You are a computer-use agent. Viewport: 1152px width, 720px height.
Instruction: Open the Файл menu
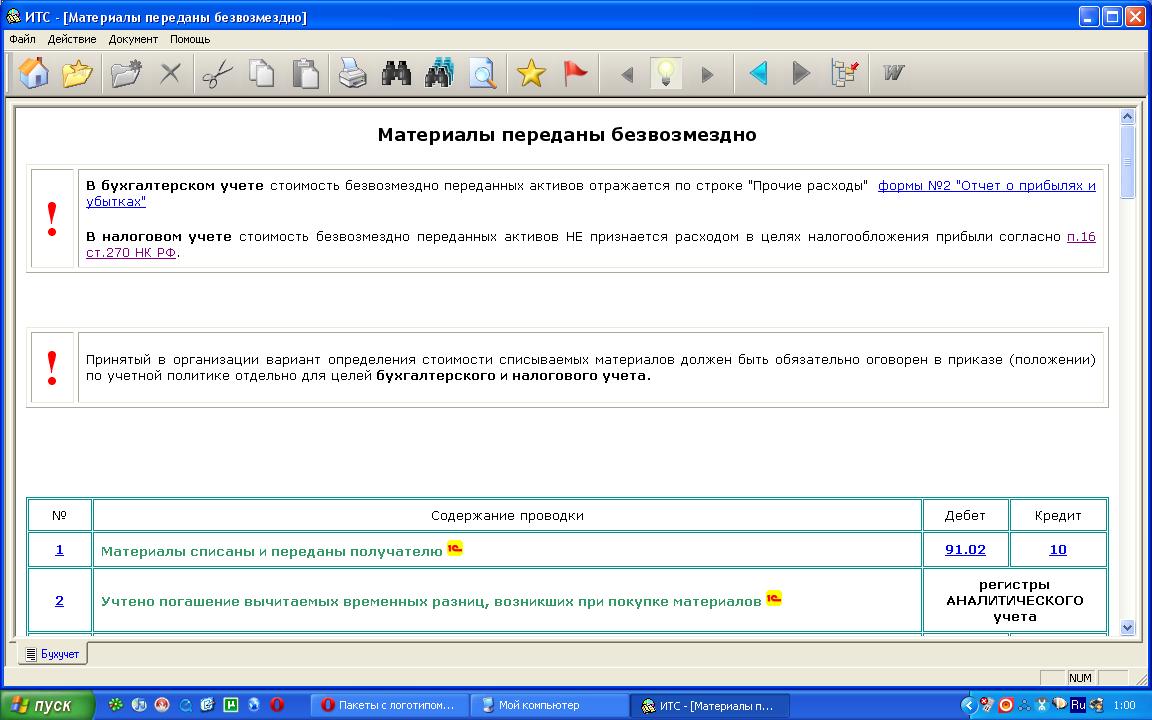[22, 40]
